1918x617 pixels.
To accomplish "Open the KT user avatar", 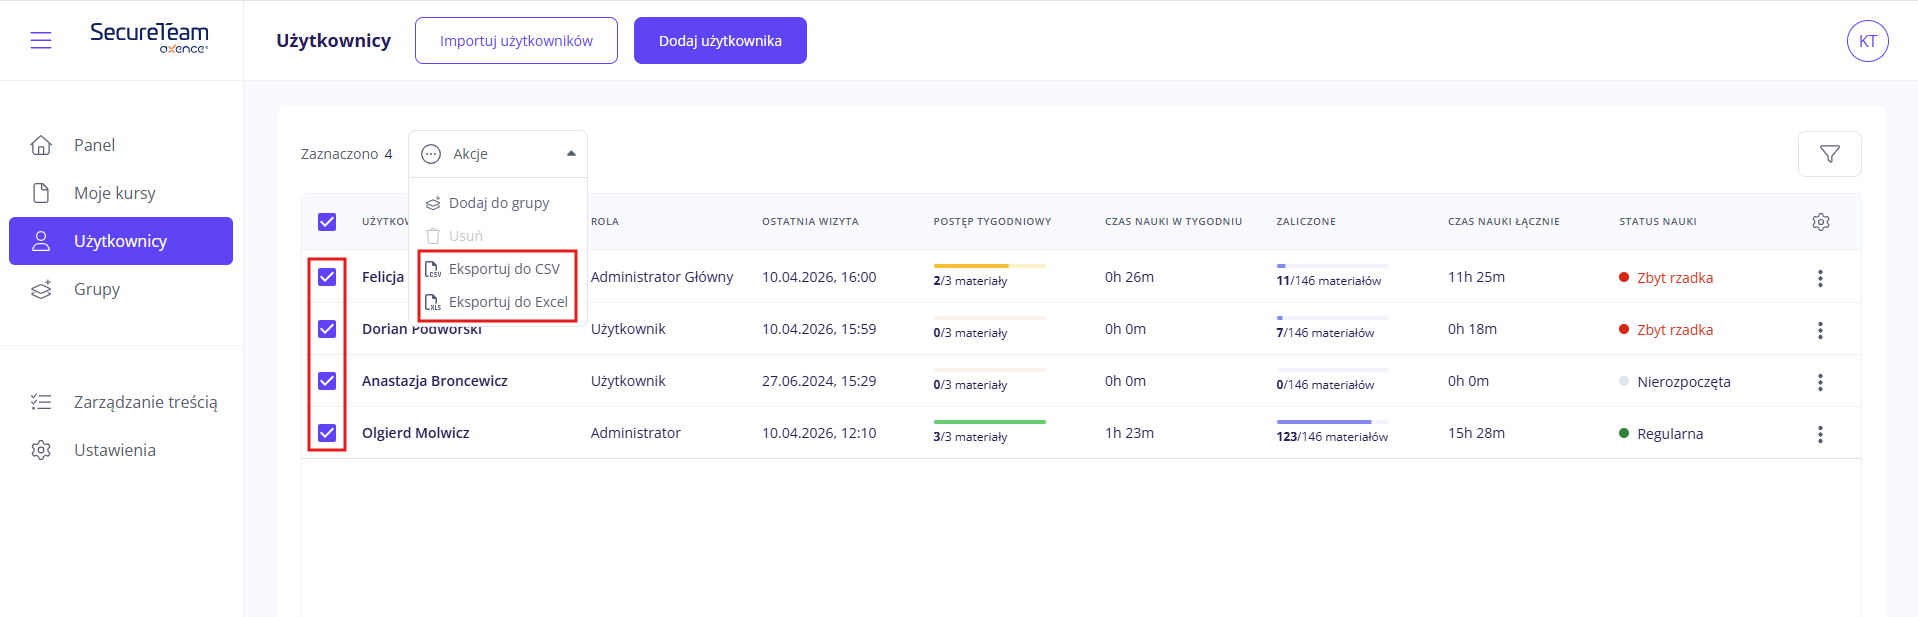I will pyautogui.click(x=1867, y=41).
